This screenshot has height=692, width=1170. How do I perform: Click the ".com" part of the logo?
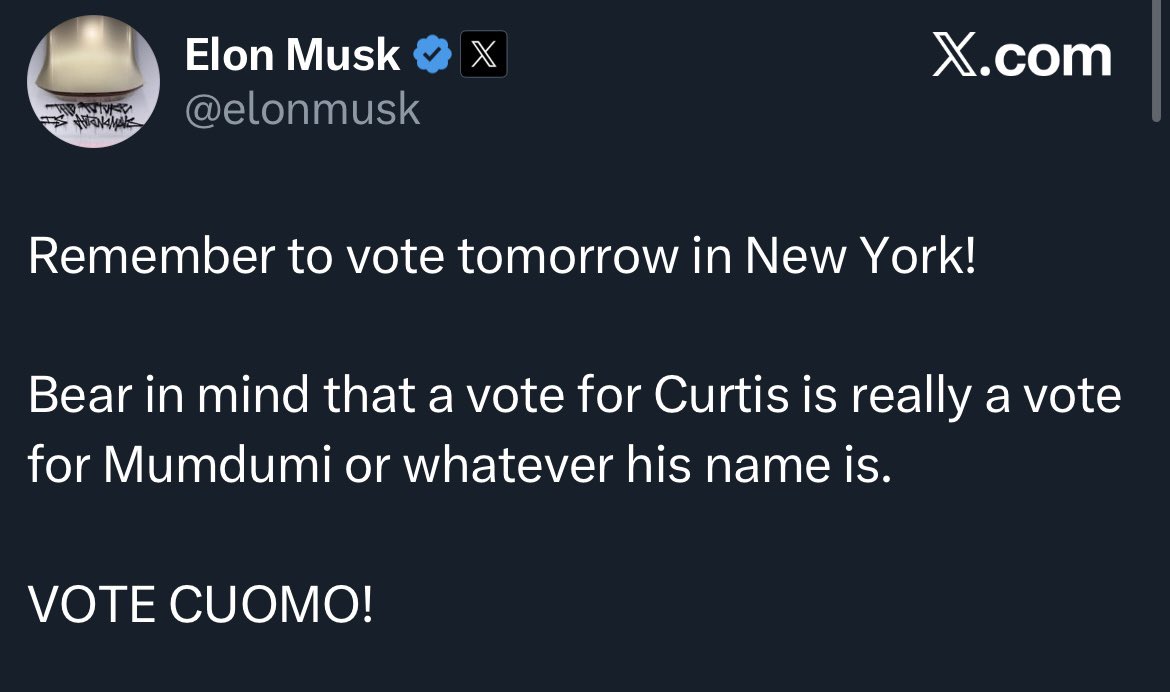[1052, 56]
